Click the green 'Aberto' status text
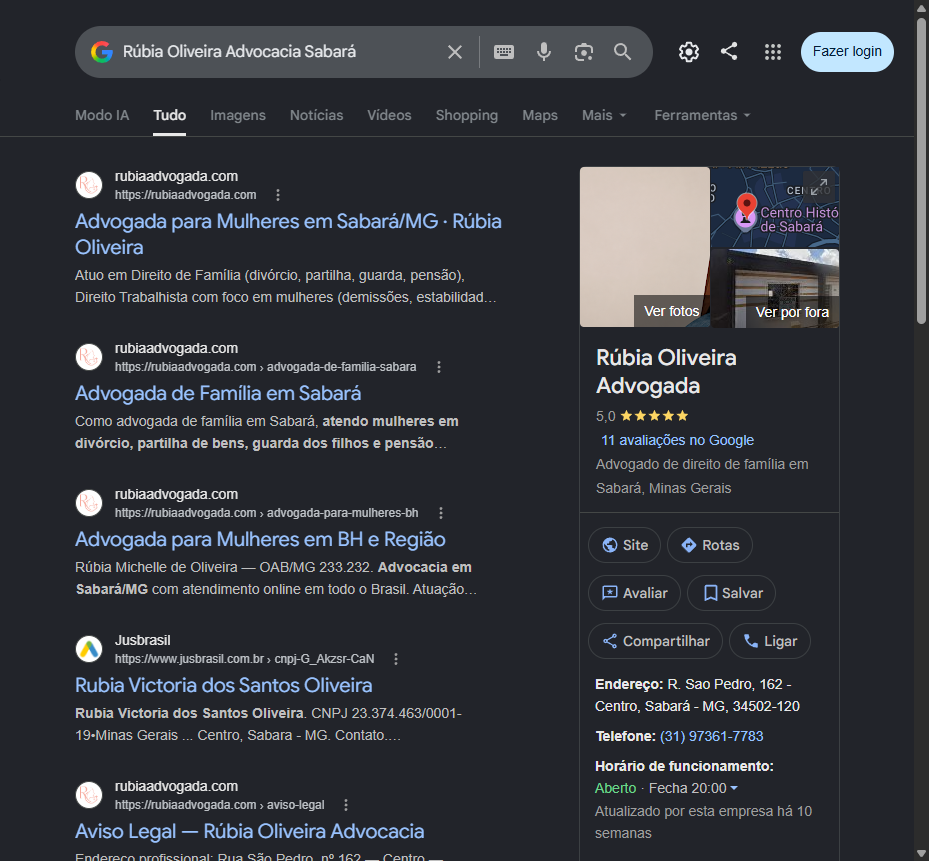This screenshot has width=929, height=861. coord(615,788)
